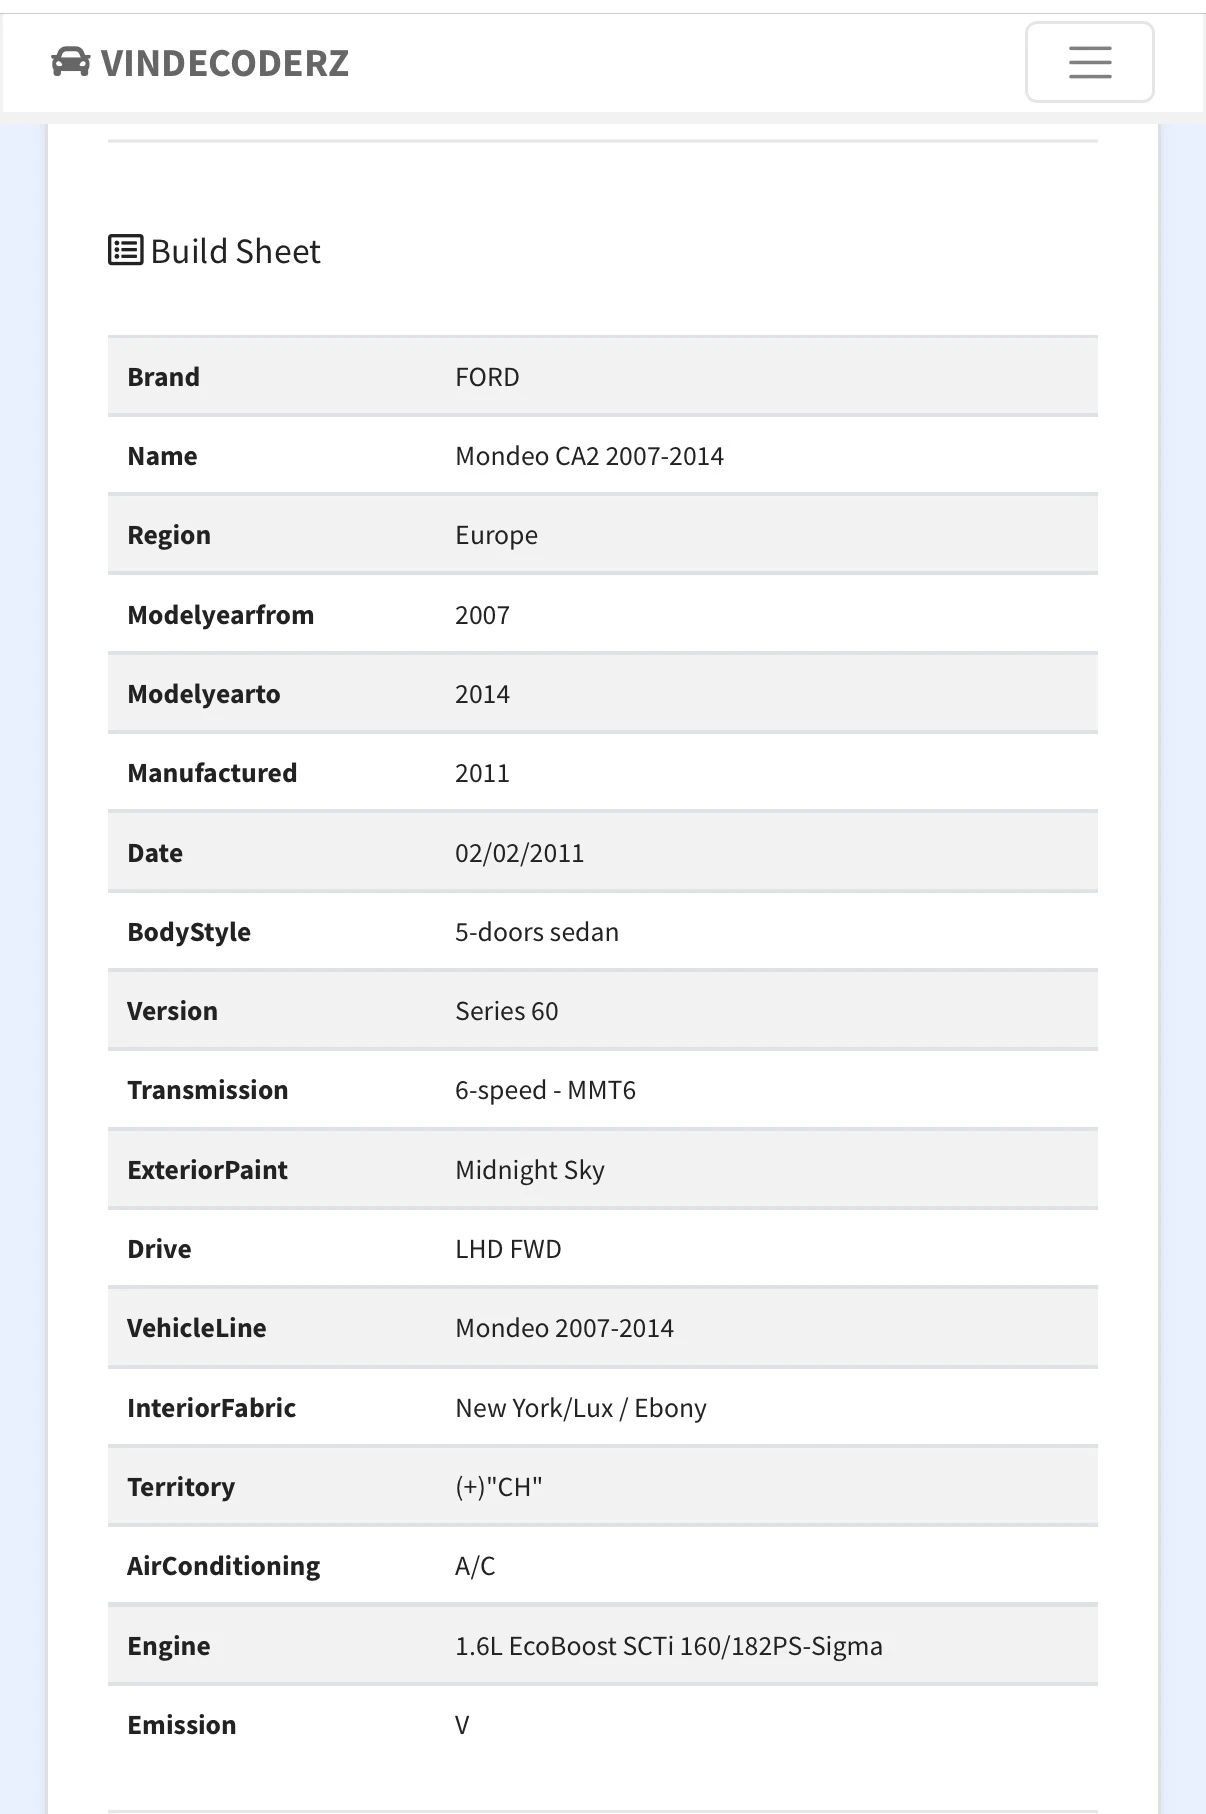Select the Version value Series 60
Image resolution: width=1206 pixels, height=1814 pixels.
(x=506, y=1011)
